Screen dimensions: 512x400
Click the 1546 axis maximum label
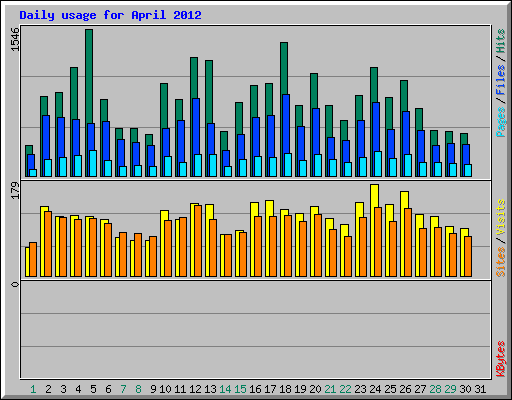click(x=16, y=40)
